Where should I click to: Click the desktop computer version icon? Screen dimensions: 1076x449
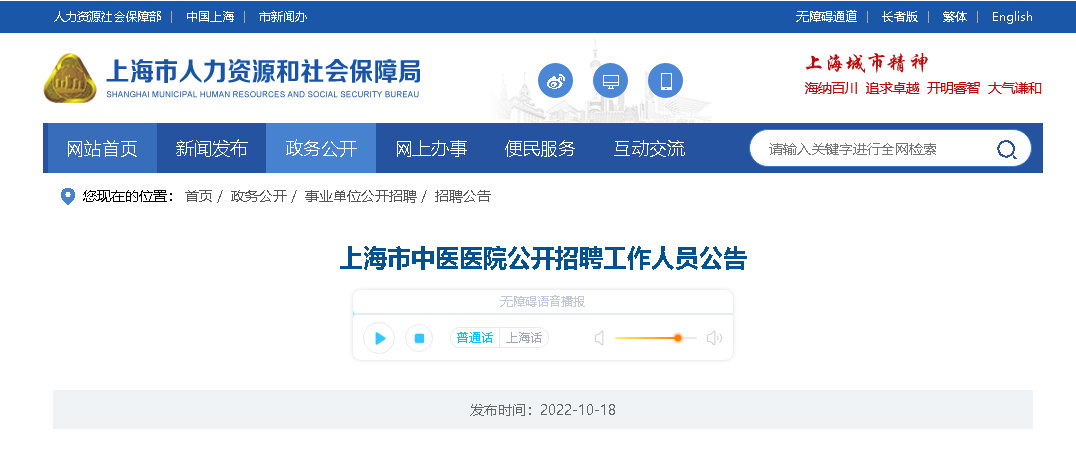[x=610, y=80]
